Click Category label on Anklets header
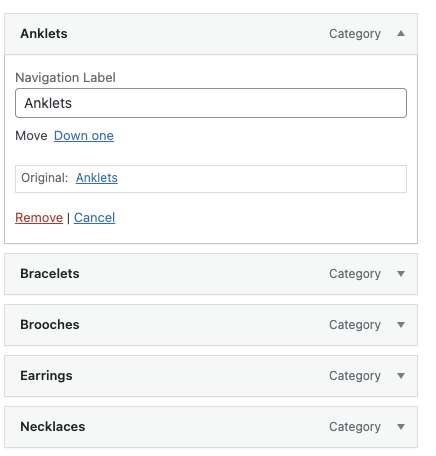Viewport: 436px width, 456px height. point(355,34)
